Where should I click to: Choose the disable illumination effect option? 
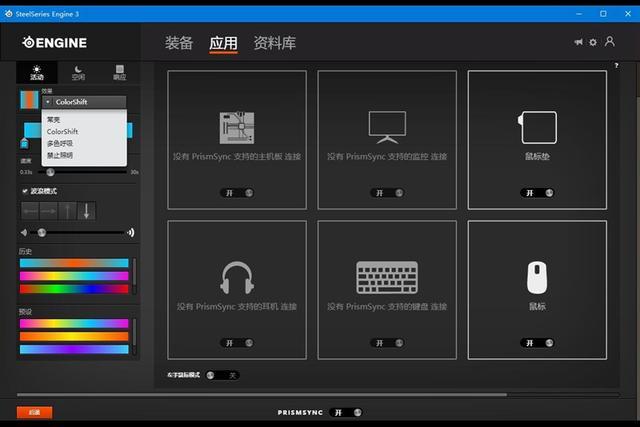pyautogui.click(x=84, y=155)
